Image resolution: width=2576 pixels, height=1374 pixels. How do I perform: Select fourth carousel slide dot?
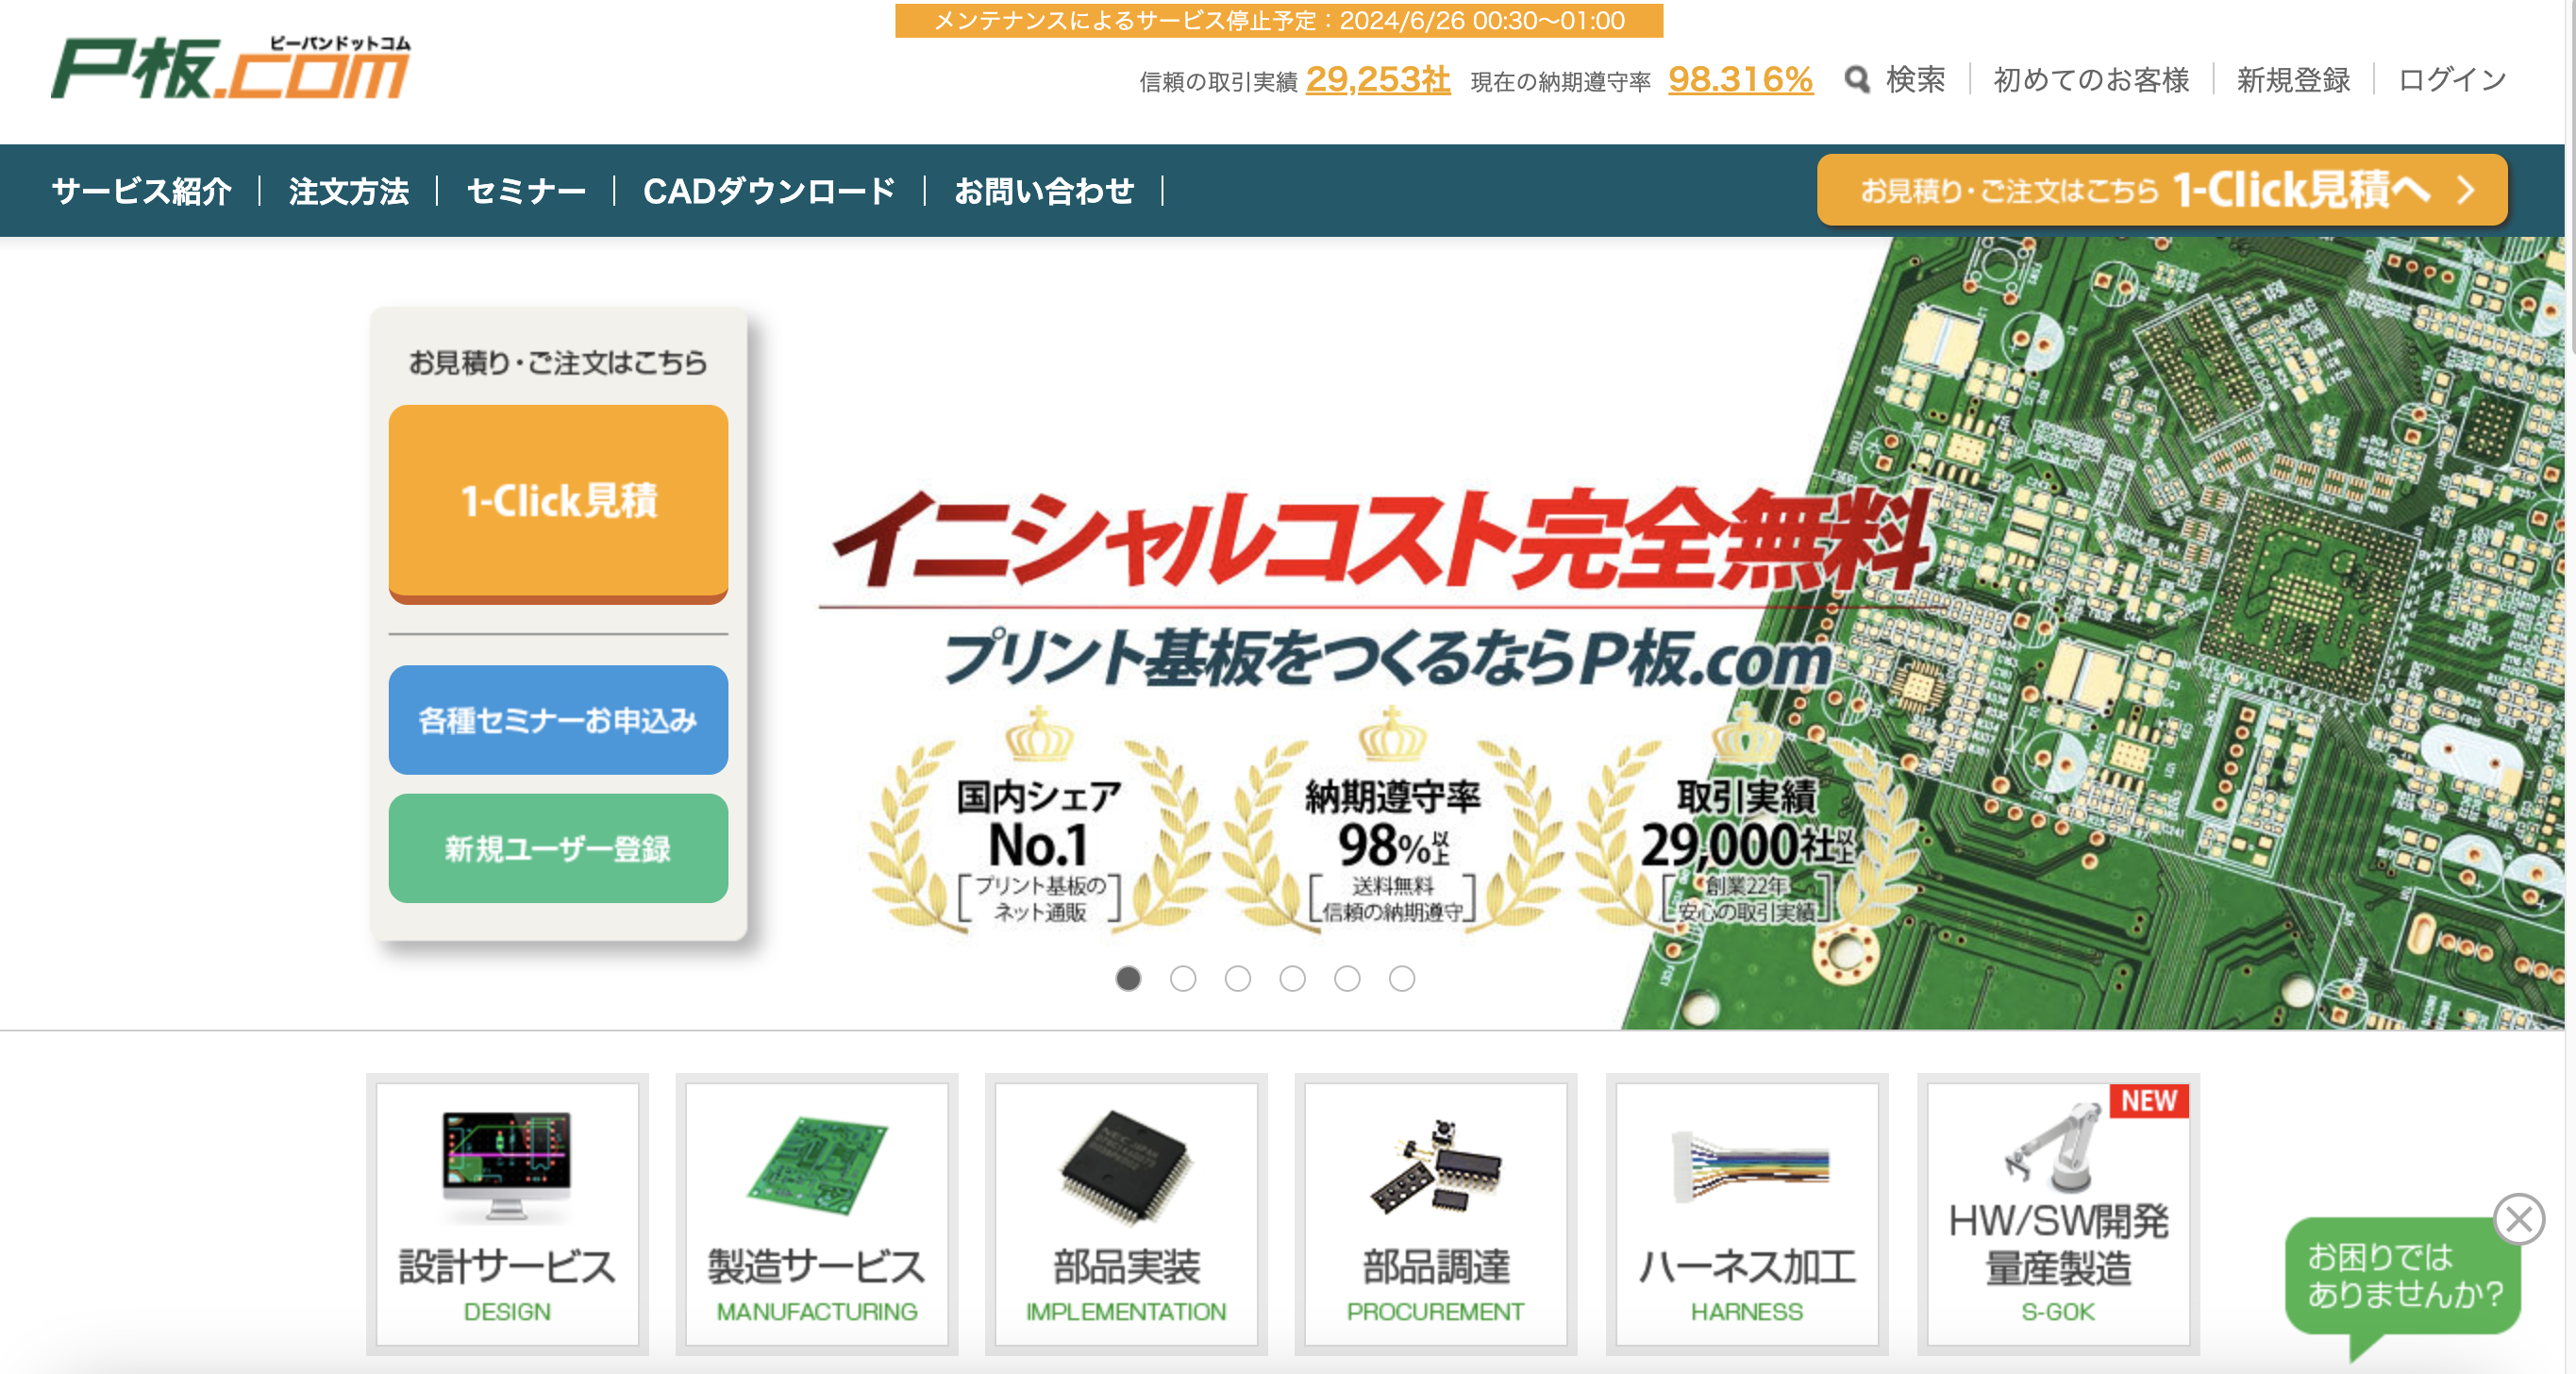(x=1292, y=978)
